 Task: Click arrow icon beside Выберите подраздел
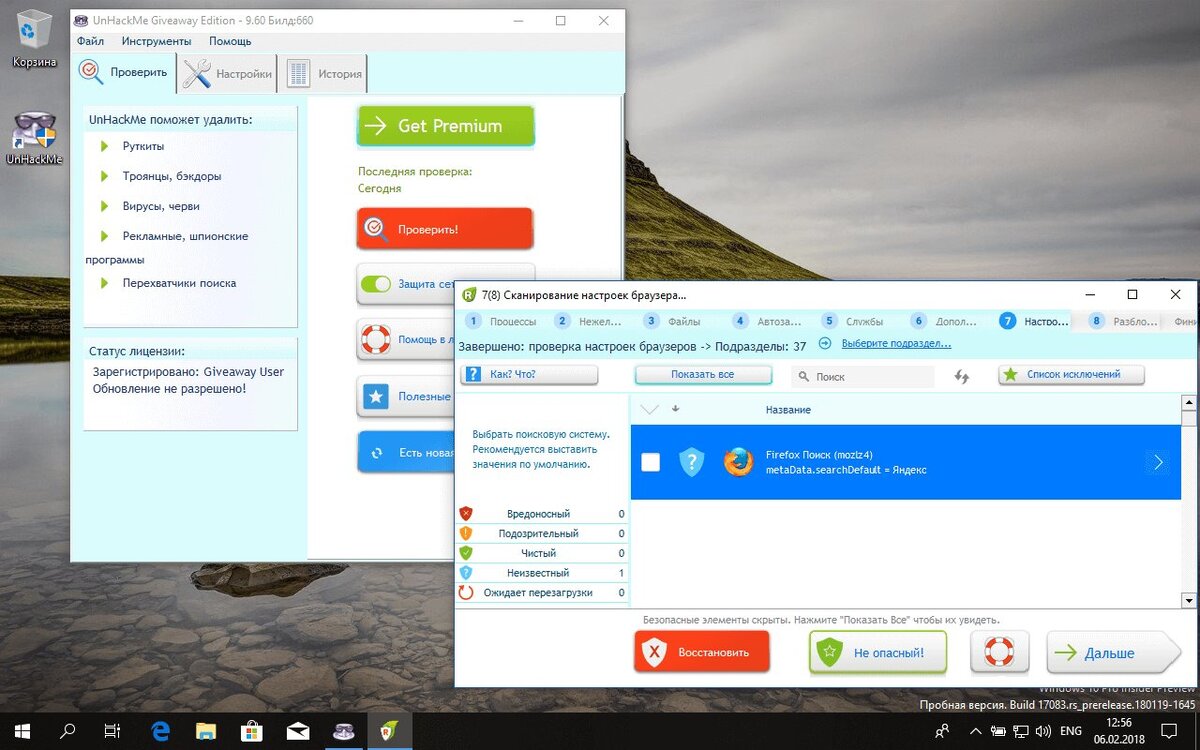[825, 343]
